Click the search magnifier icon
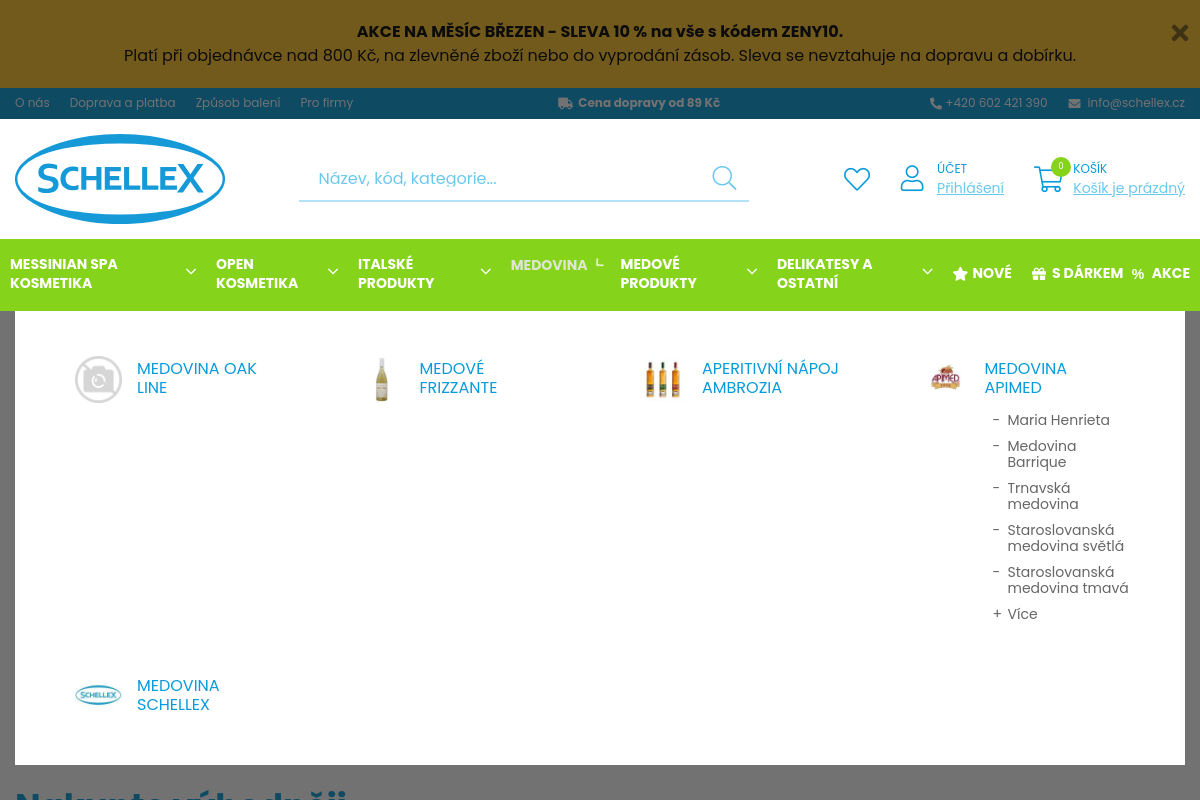Image resolution: width=1200 pixels, height=800 pixels. point(724,178)
